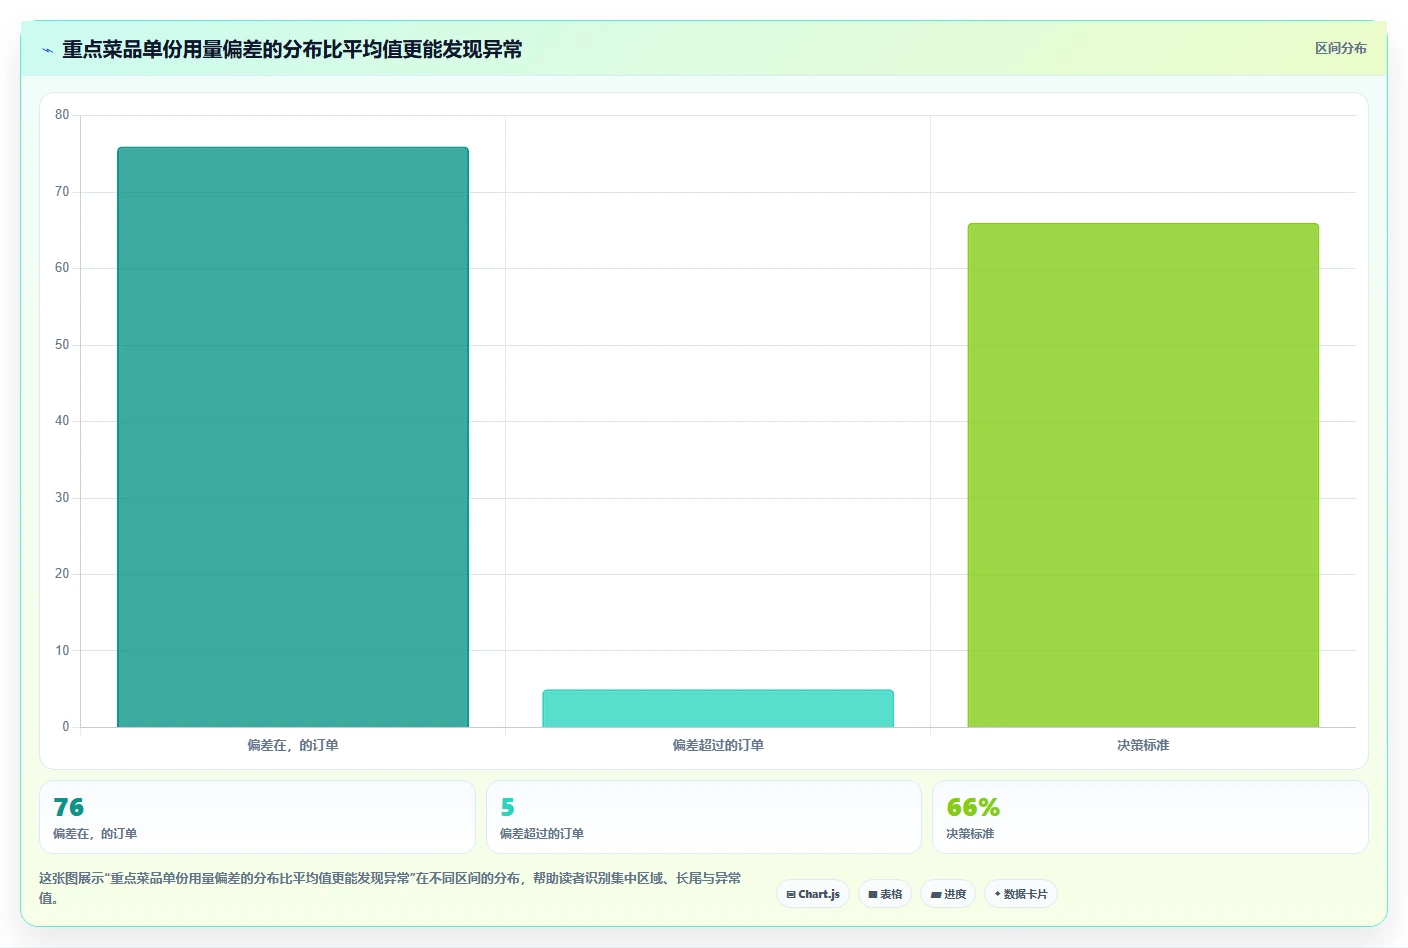Click y-axis tick value 40
Image resolution: width=1408 pixels, height=948 pixels.
62,421
